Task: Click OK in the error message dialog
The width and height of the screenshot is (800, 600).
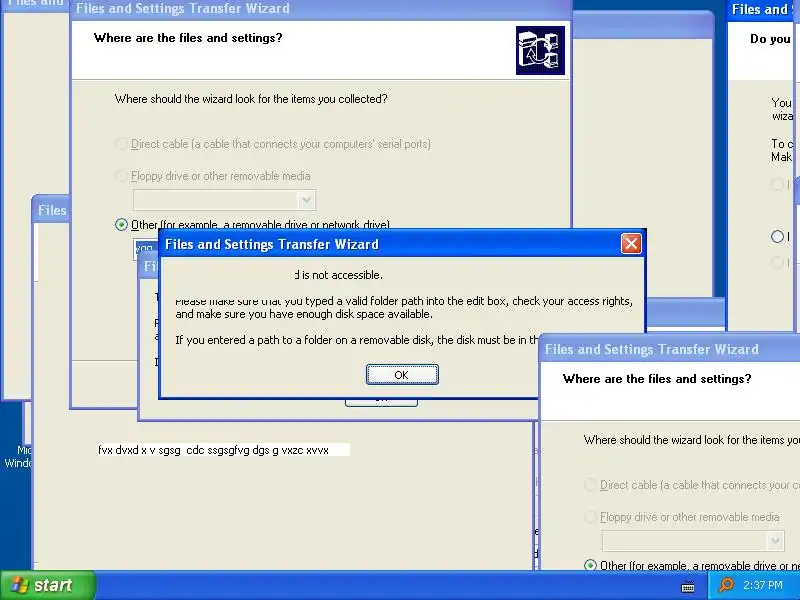Action: (x=402, y=374)
